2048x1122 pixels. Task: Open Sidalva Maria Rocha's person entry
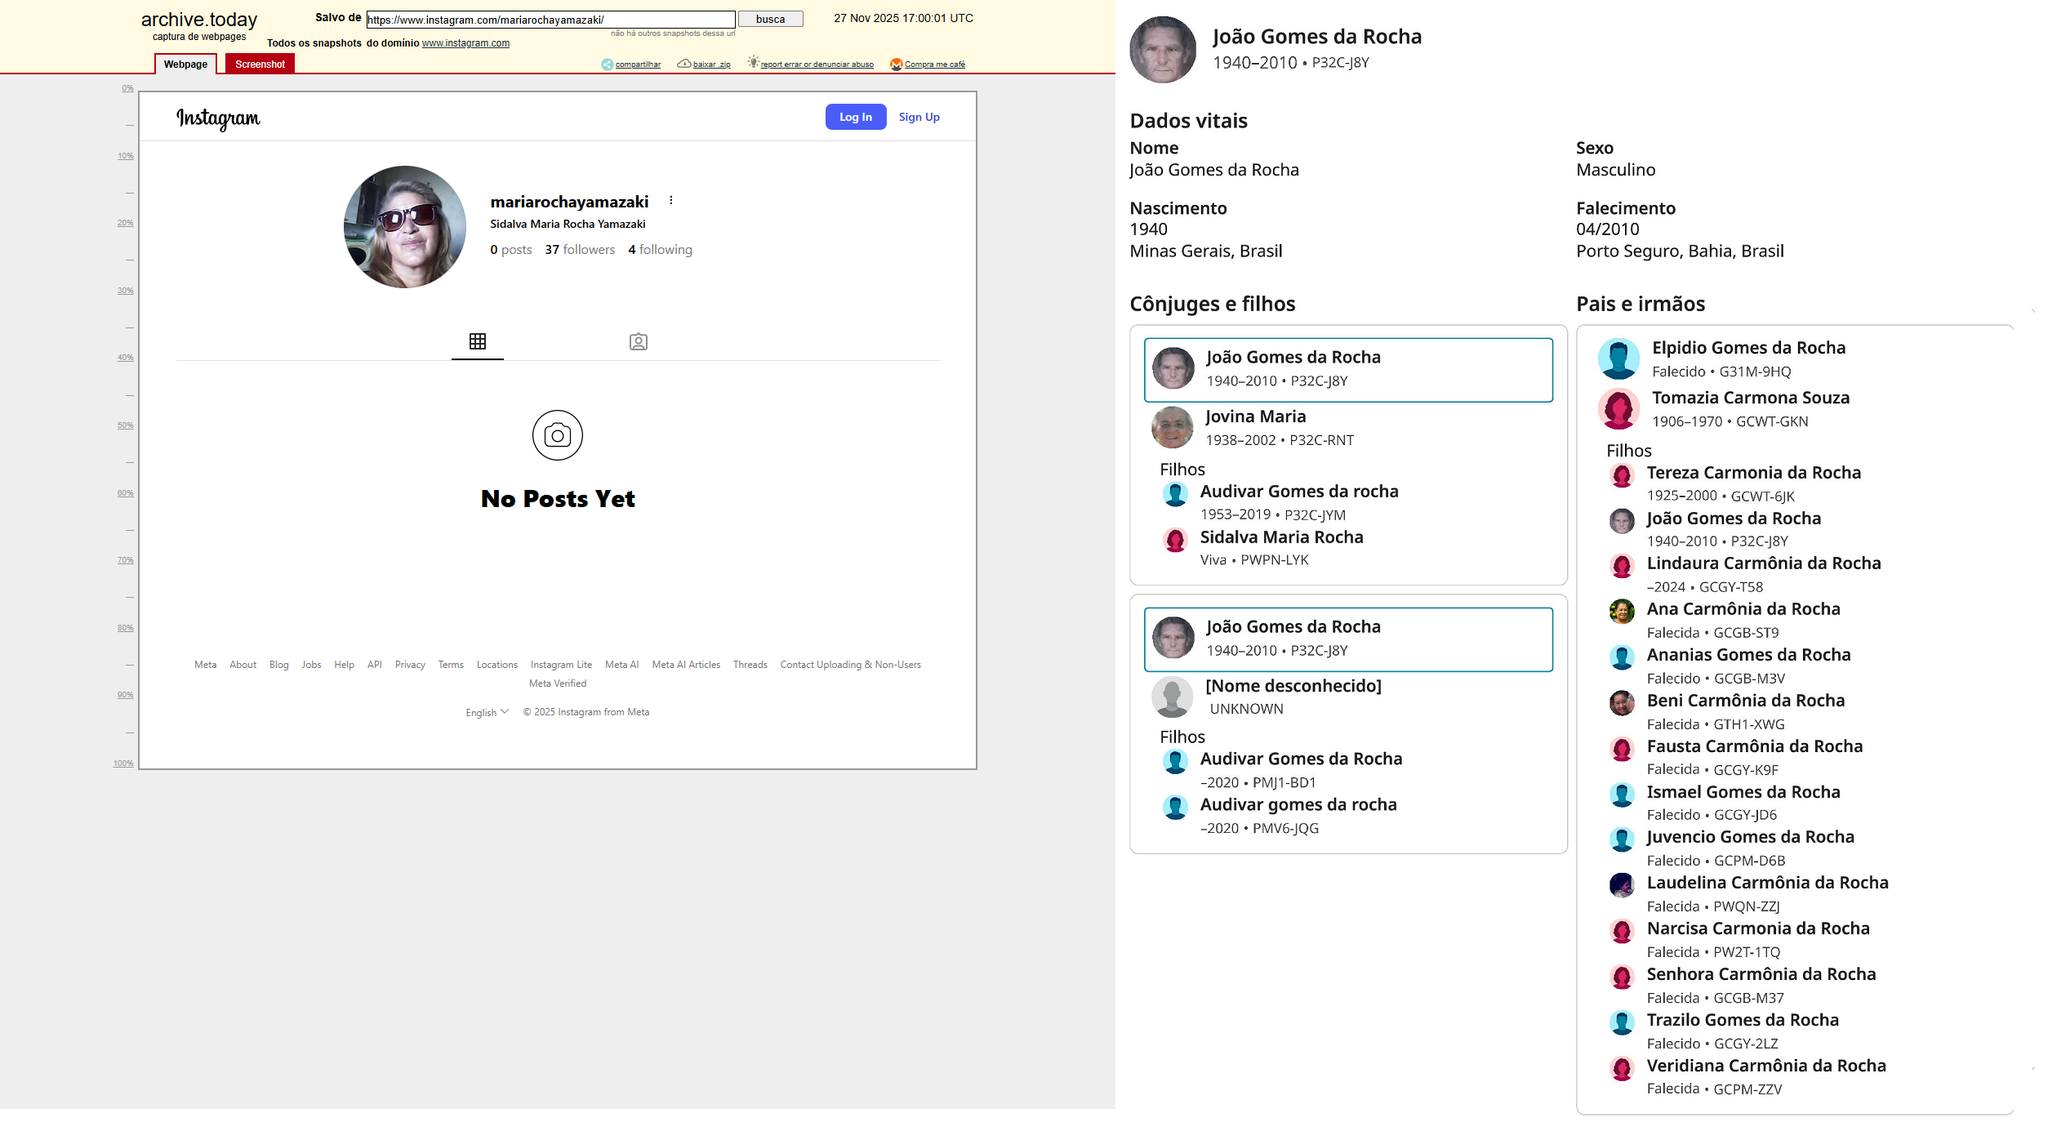[x=1281, y=537]
